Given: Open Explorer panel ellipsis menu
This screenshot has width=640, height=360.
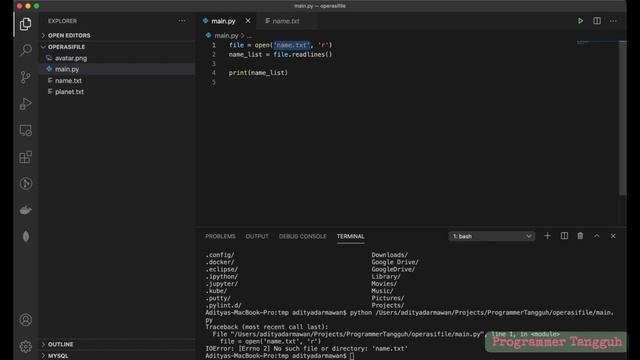Looking at the screenshot, I should pos(182,21).
